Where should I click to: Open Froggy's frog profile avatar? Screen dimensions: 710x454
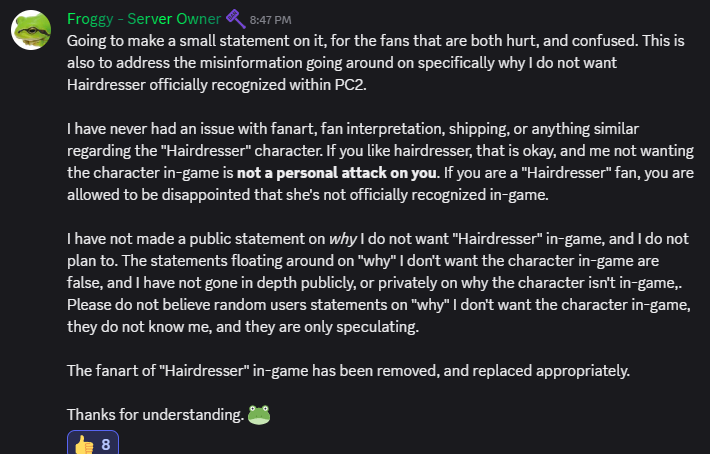tap(32, 32)
